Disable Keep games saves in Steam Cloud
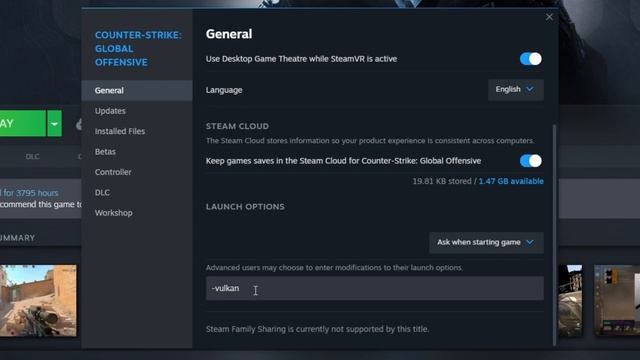The height and width of the screenshot is (360, 640). [x=530, y=161]
